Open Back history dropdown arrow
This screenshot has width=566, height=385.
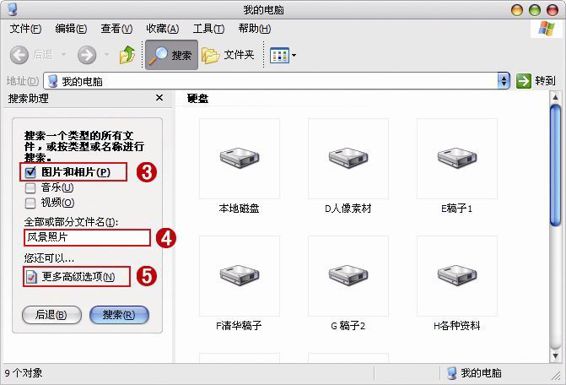tap(64, 55)
